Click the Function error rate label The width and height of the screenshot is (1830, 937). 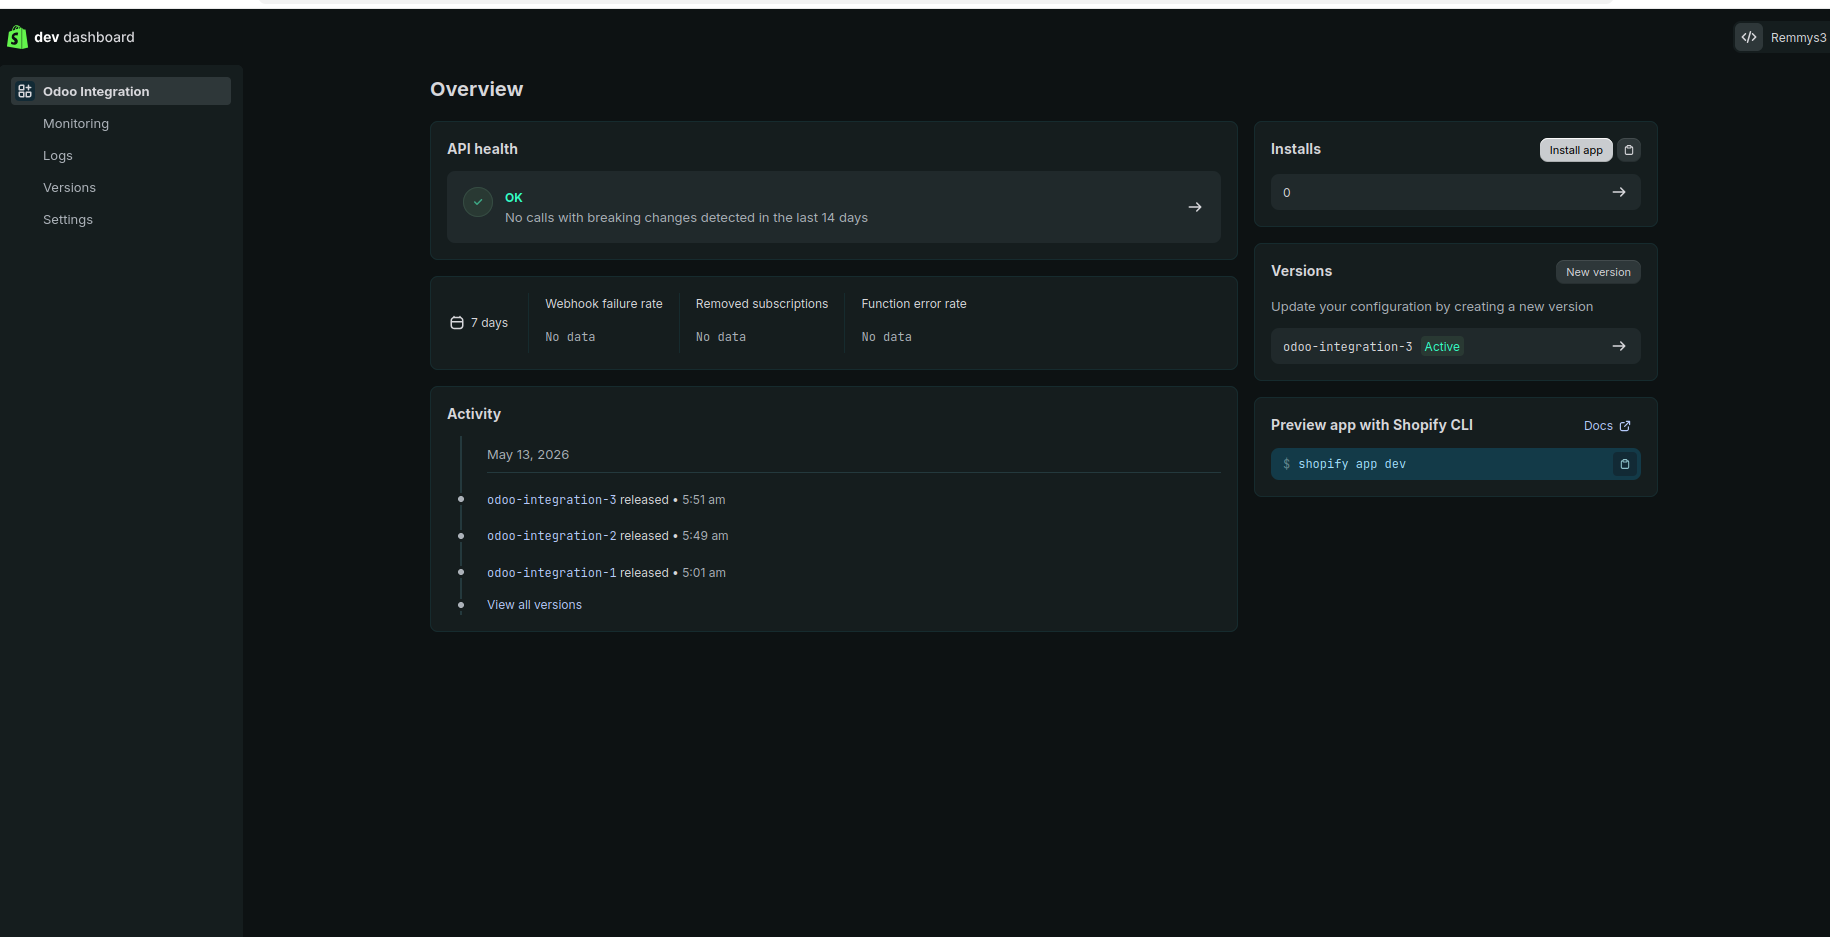pyautogui.click(x=914, y=304)
